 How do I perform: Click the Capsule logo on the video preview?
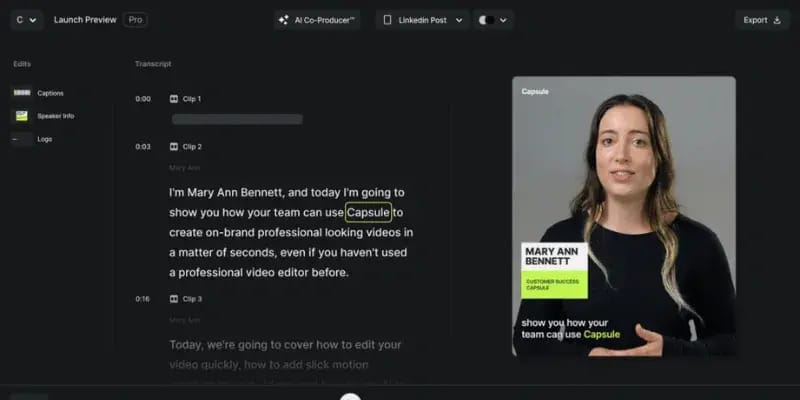point(535,92)
